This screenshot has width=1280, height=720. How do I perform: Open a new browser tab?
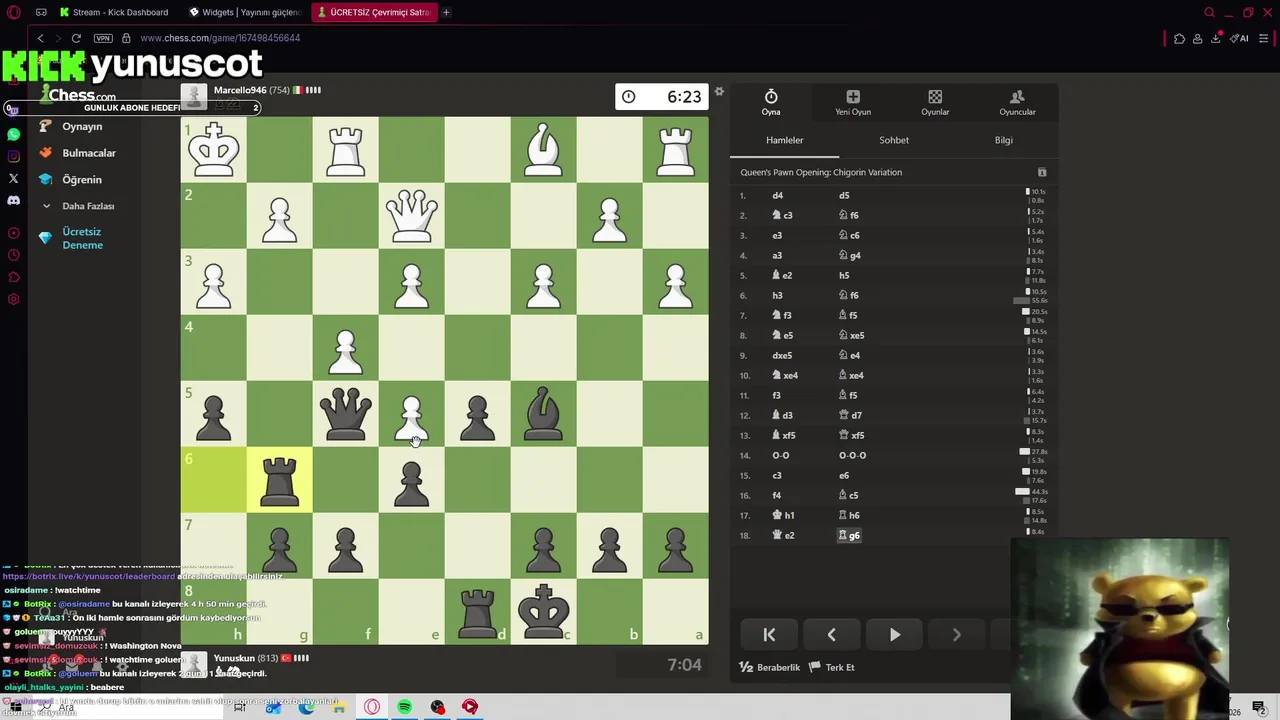click(446, 12)
